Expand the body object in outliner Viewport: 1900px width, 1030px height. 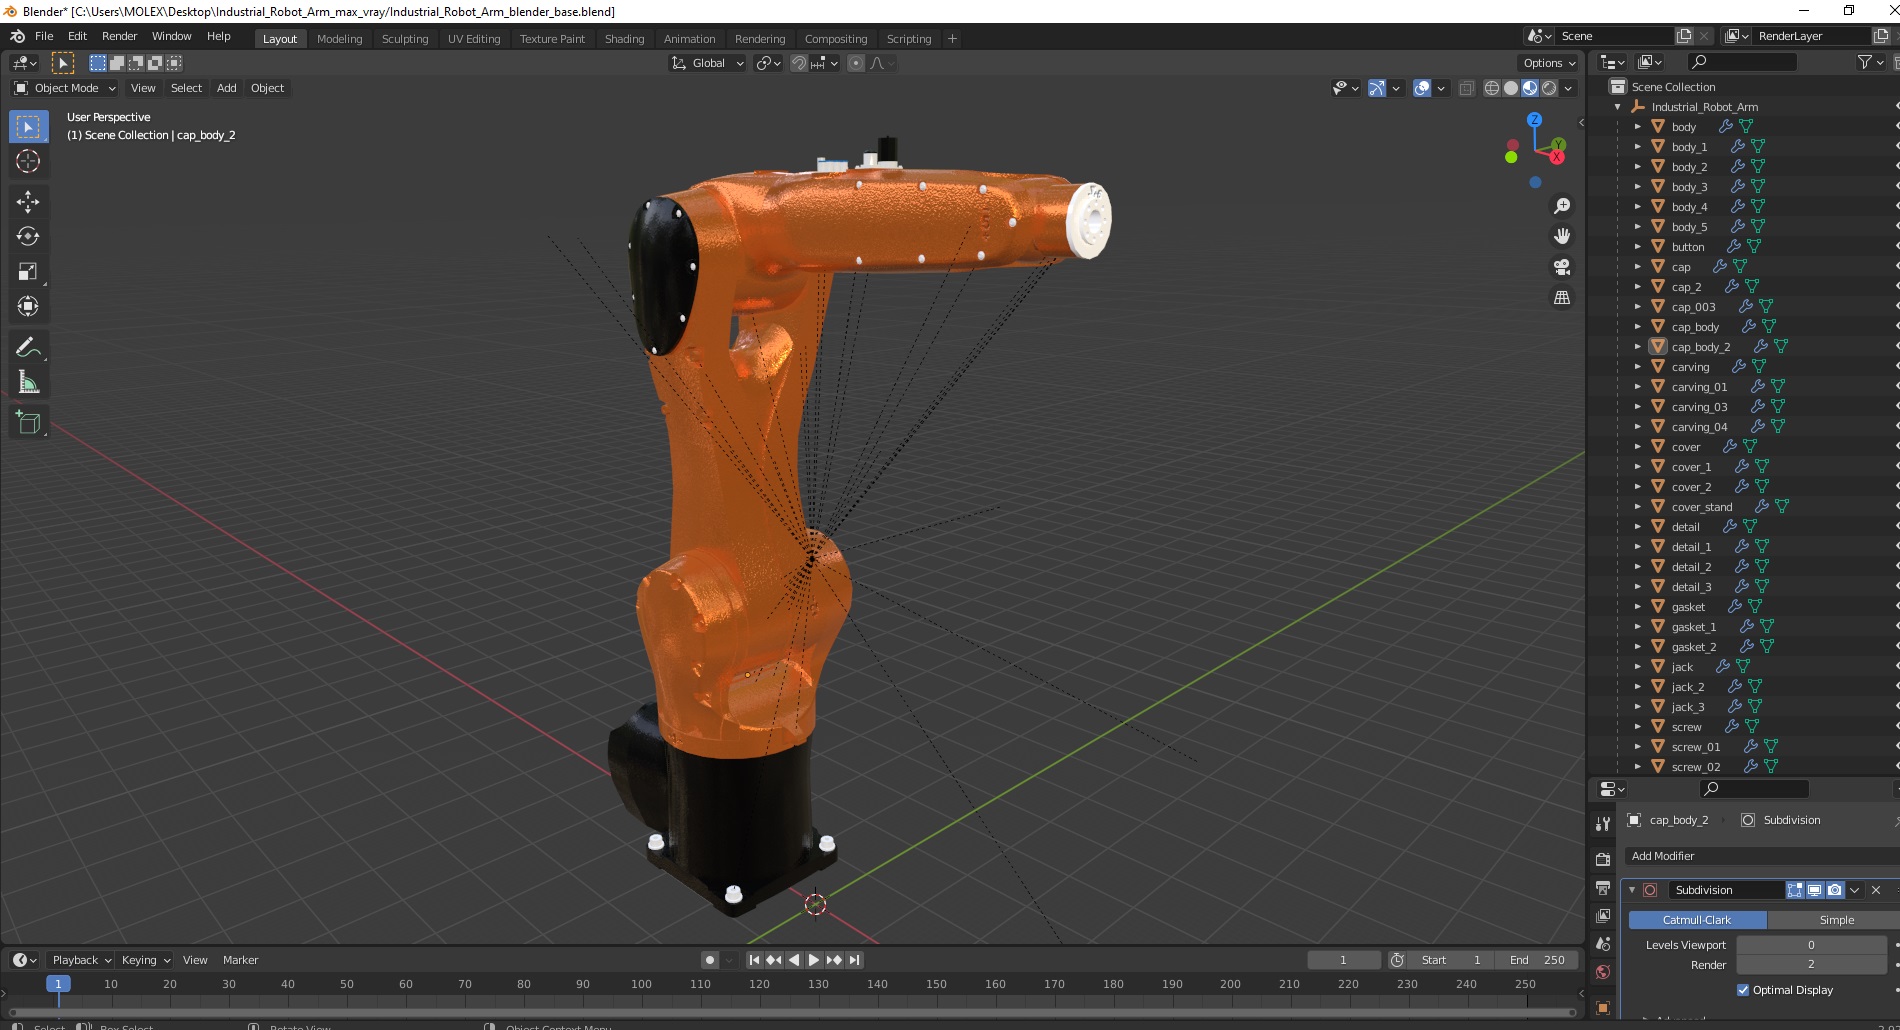click(x=1637, y=127)
